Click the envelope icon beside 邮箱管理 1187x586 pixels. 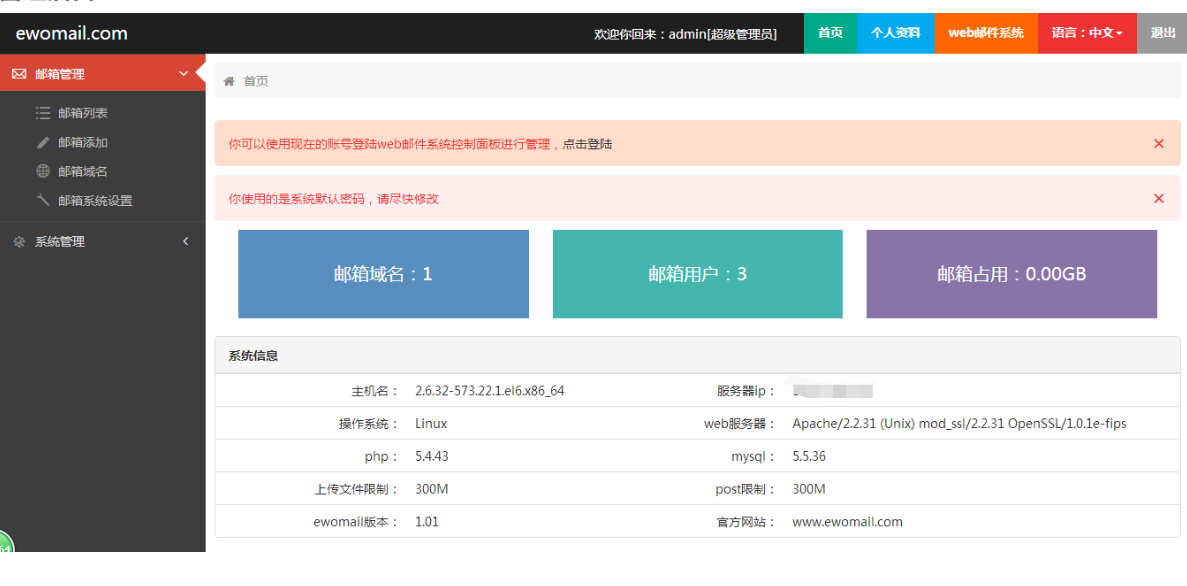pyautogui.click(x=19, y=74)
